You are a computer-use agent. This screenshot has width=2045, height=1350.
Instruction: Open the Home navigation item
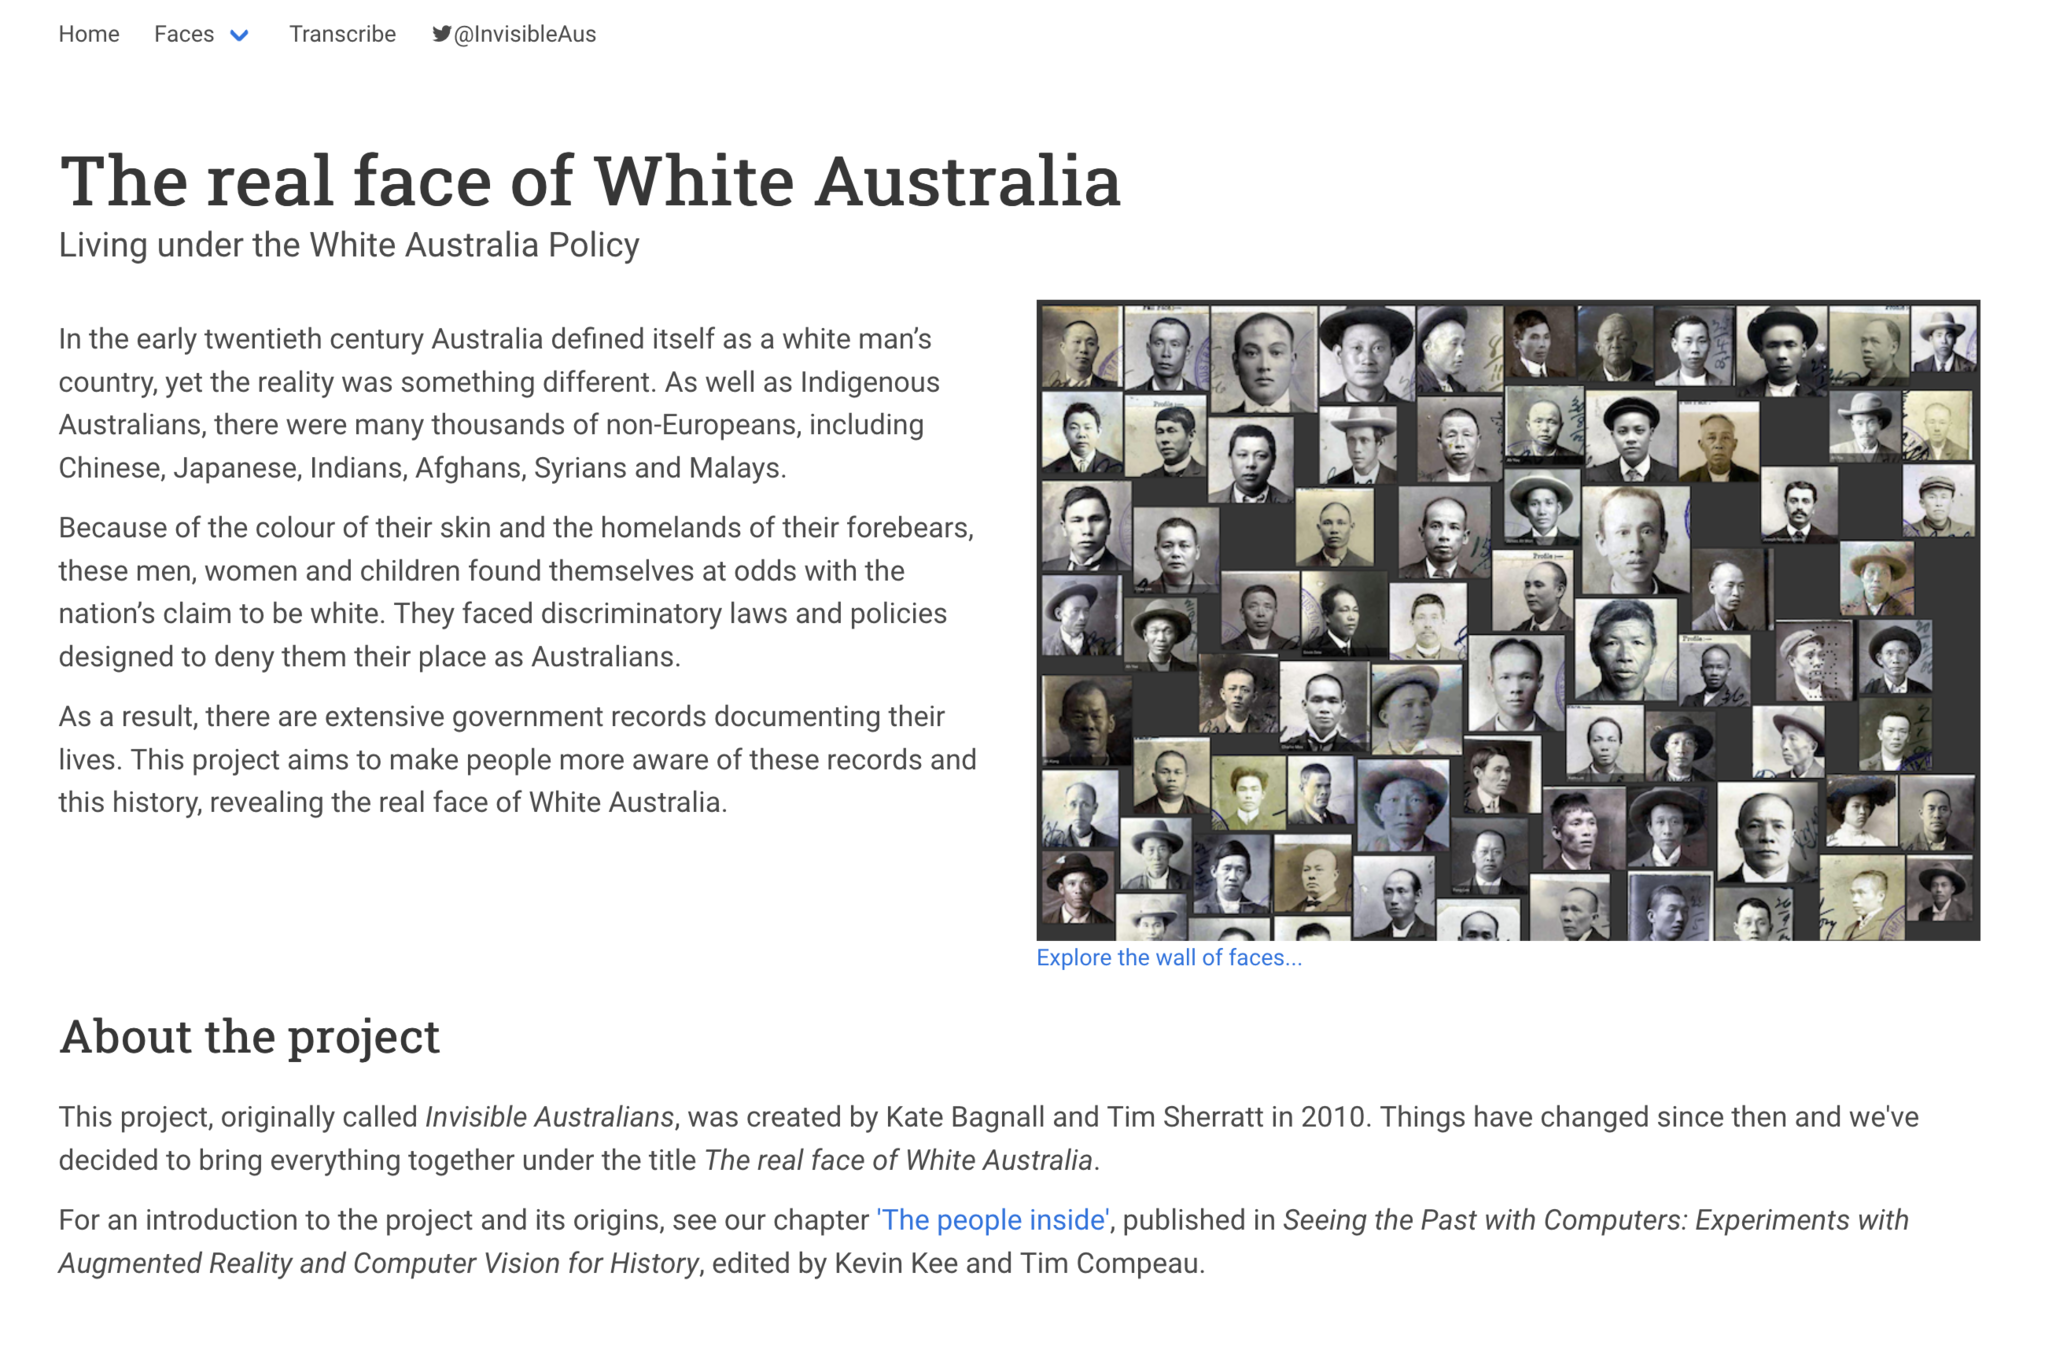(x=89, y=34)
